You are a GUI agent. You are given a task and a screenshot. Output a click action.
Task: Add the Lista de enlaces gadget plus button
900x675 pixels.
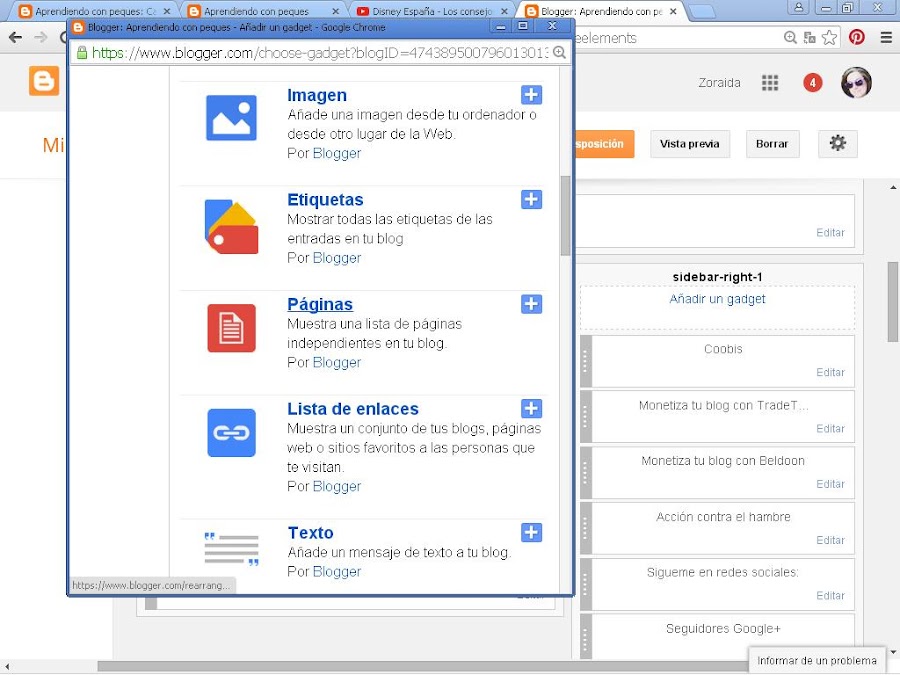coord(531,408)
